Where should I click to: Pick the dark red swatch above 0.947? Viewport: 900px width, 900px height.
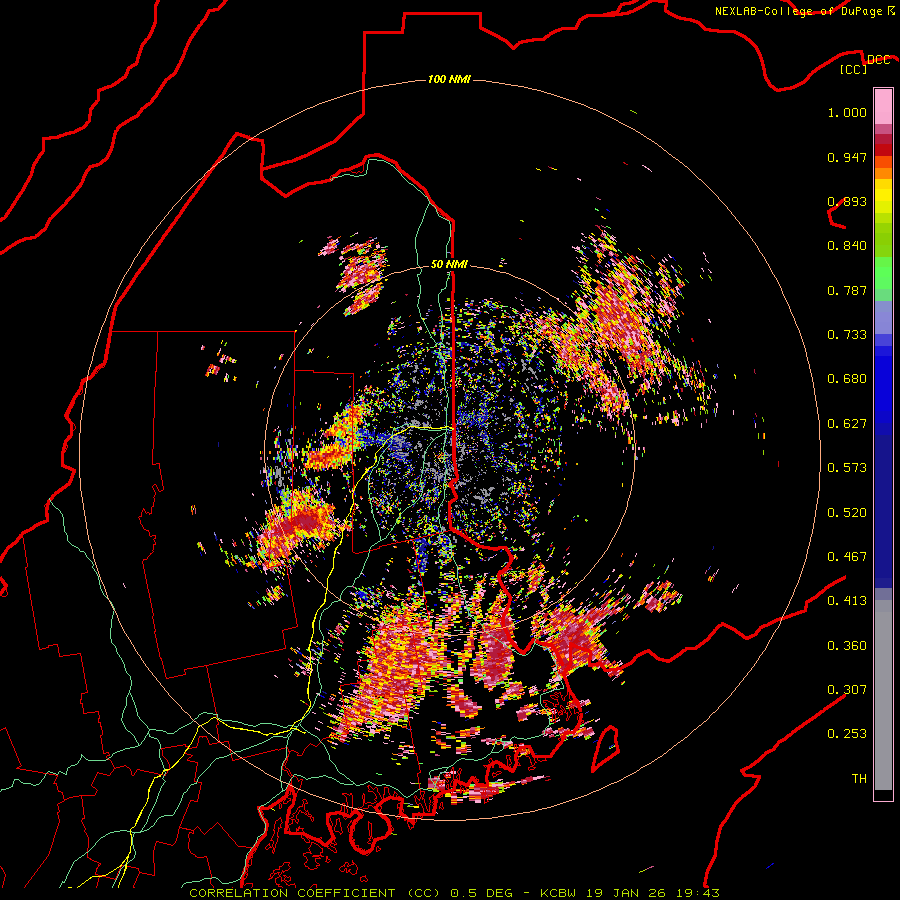tap(883, 150)
